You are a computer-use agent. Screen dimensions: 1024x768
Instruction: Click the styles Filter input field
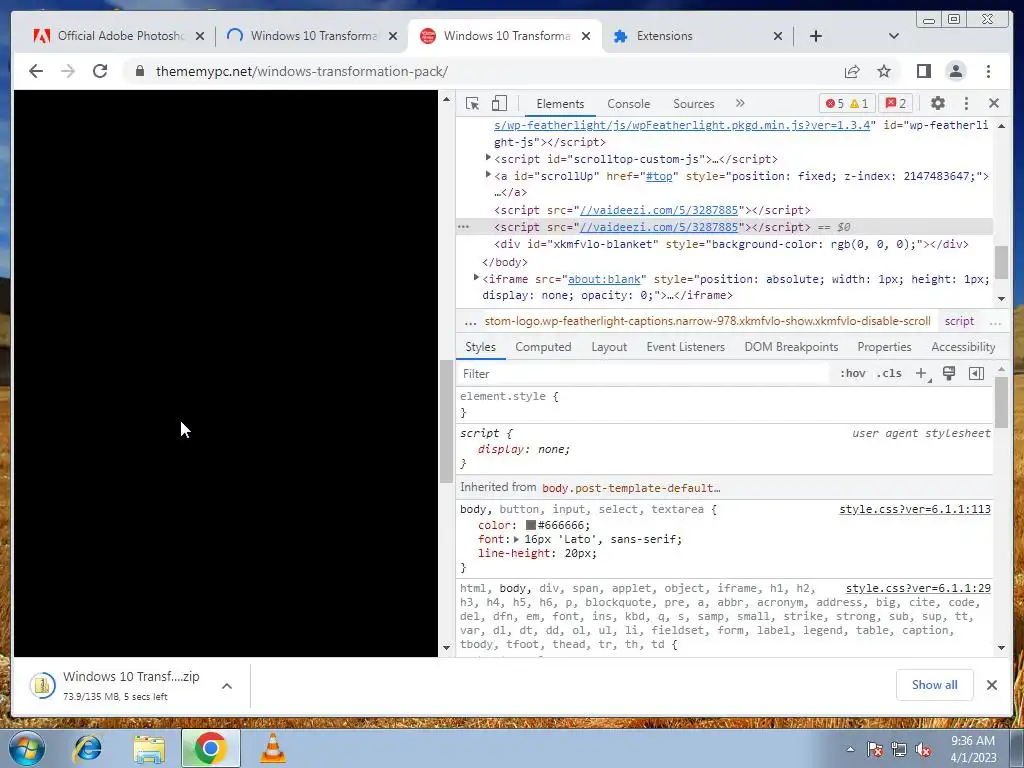(x=643, y=374)
